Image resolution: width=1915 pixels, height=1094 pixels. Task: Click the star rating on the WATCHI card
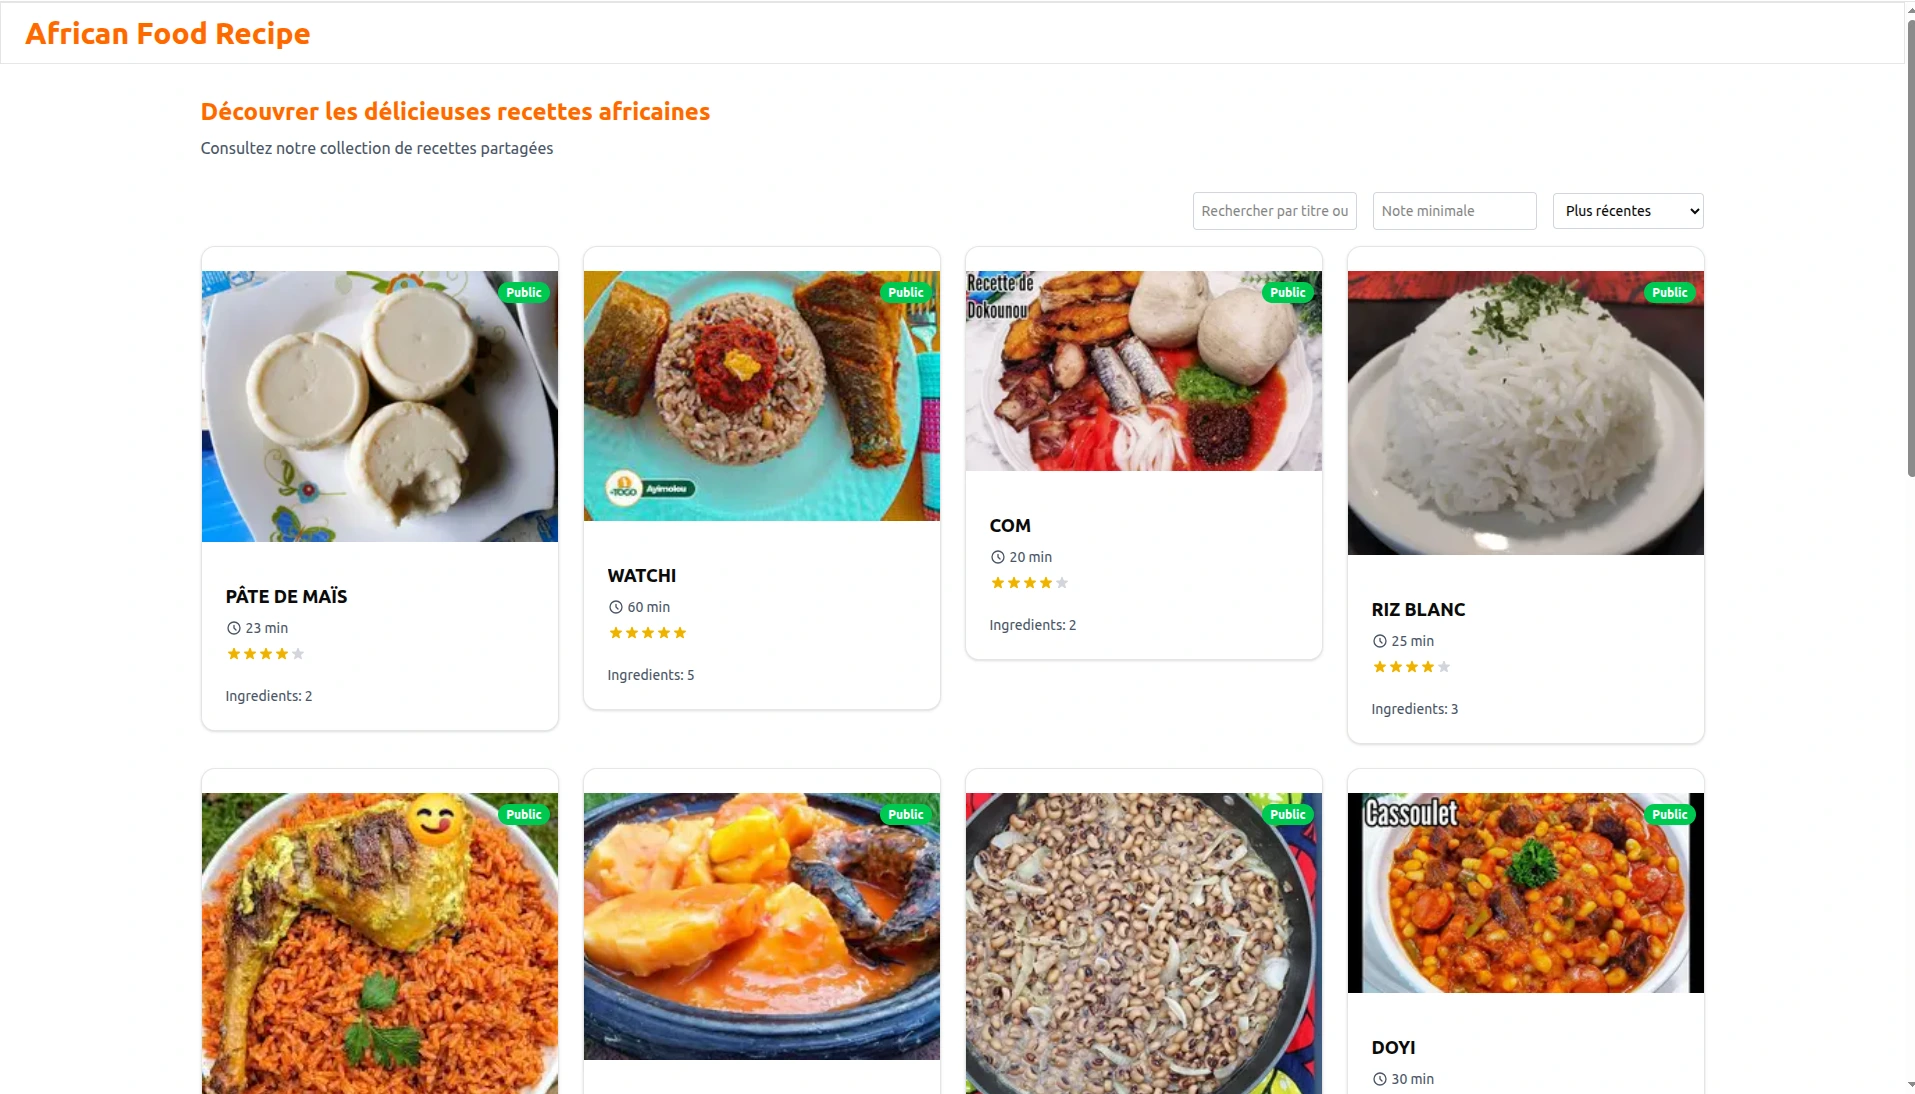coord(647,633)
